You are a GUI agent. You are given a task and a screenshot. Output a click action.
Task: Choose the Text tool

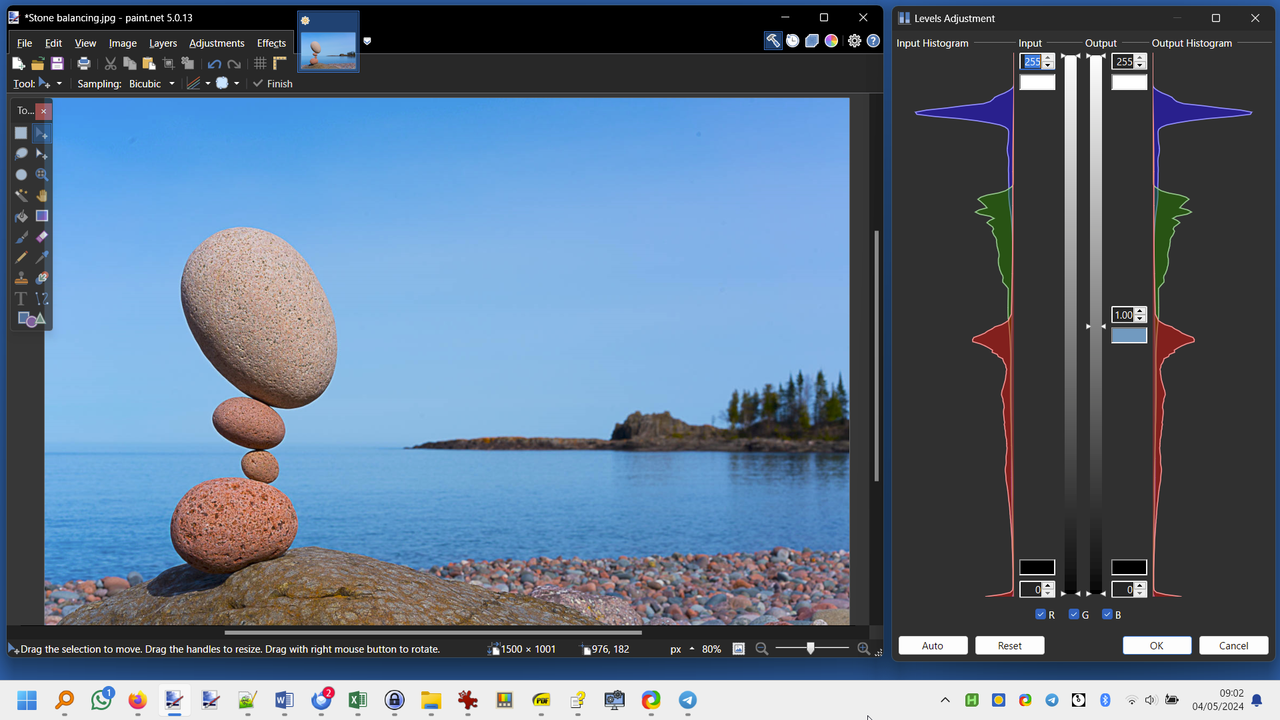point(20,297)
